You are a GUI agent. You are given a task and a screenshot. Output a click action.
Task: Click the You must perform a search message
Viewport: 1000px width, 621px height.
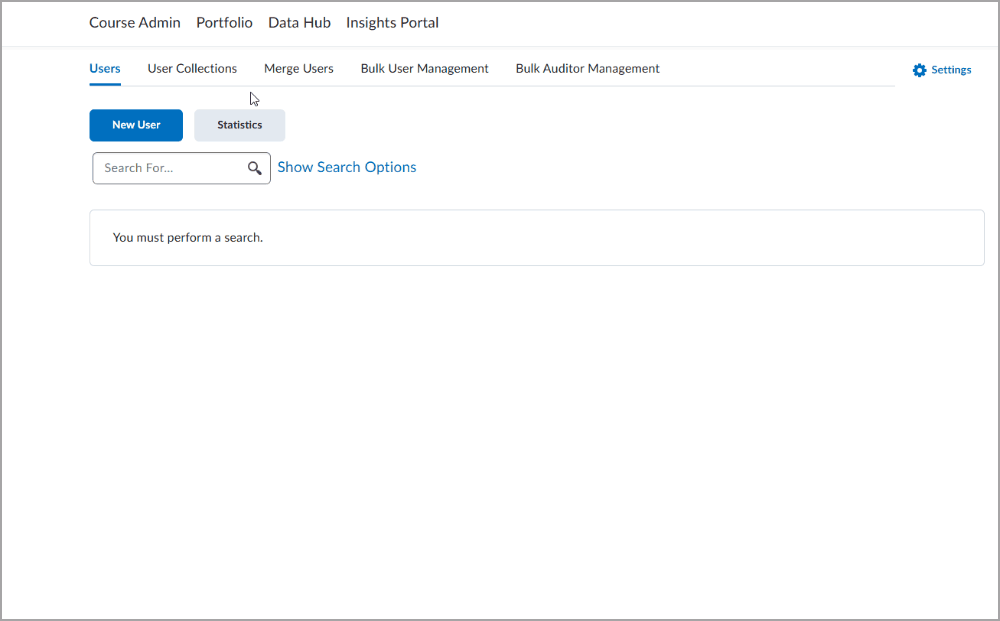click(187, 237)
